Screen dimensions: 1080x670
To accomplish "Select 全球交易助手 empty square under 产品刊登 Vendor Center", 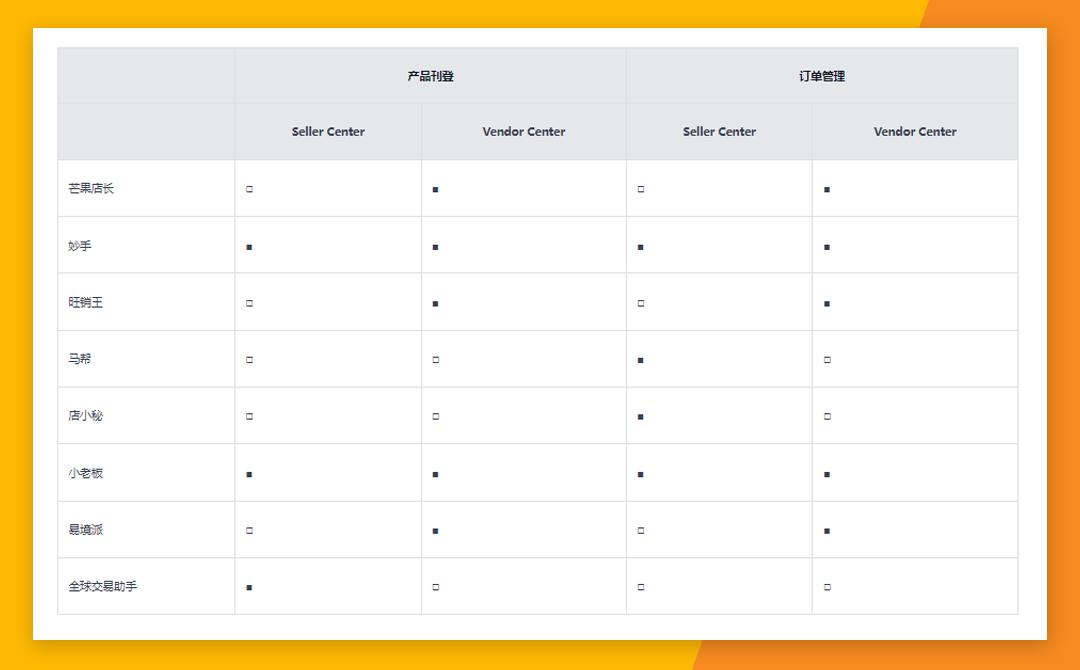I will pyautogui.click(x=435, y=587).
